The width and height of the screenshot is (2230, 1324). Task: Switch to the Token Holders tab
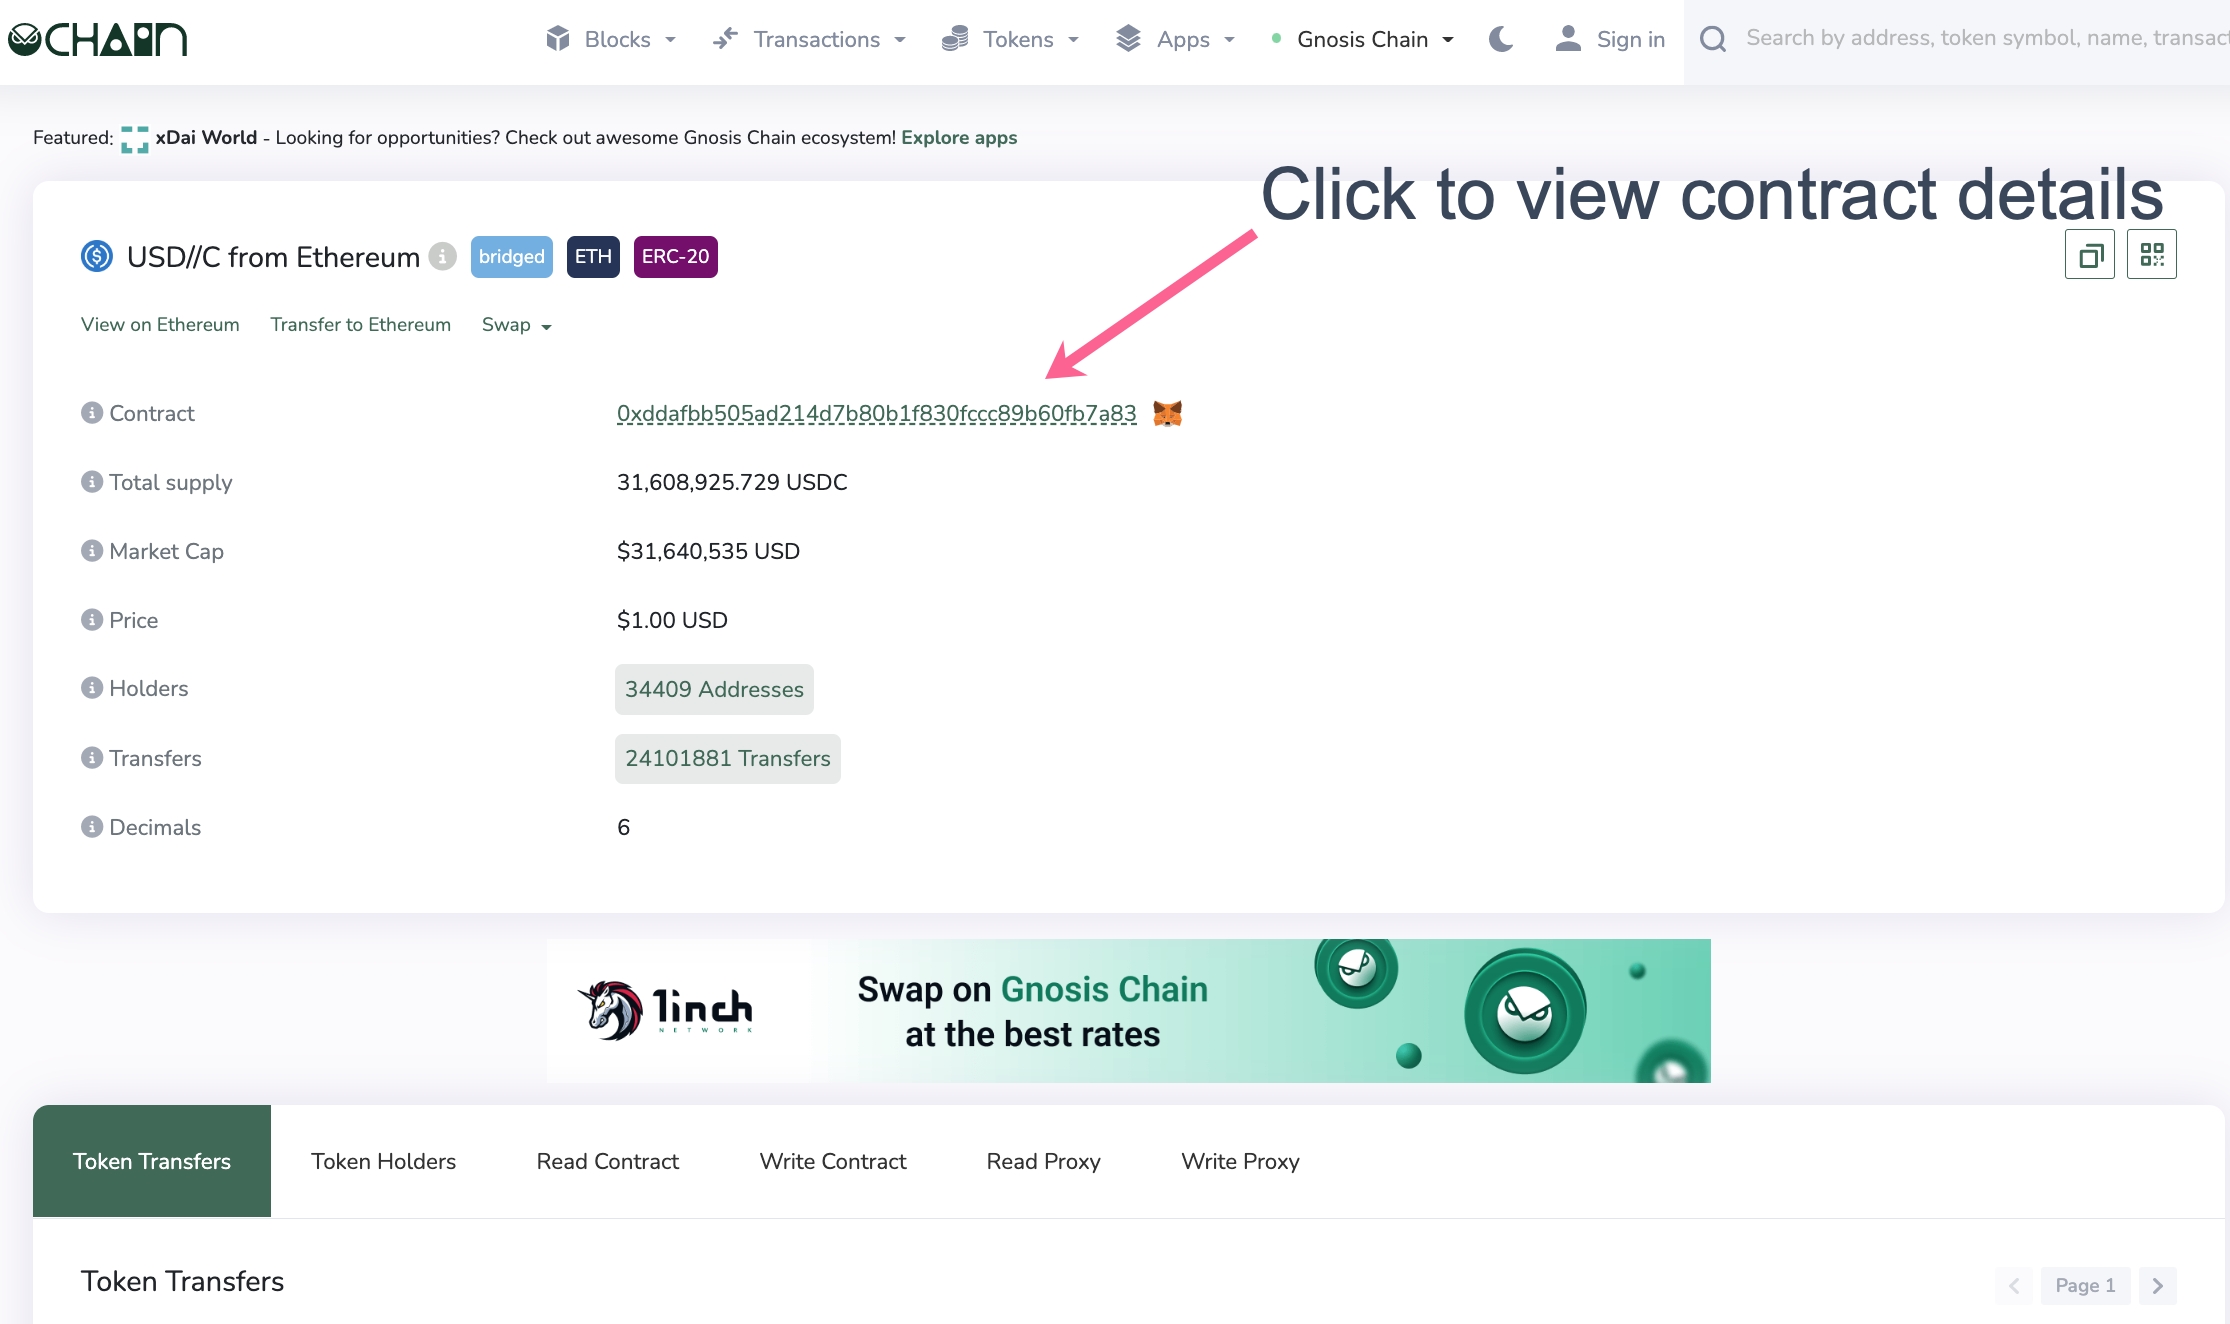(384, 1161)
